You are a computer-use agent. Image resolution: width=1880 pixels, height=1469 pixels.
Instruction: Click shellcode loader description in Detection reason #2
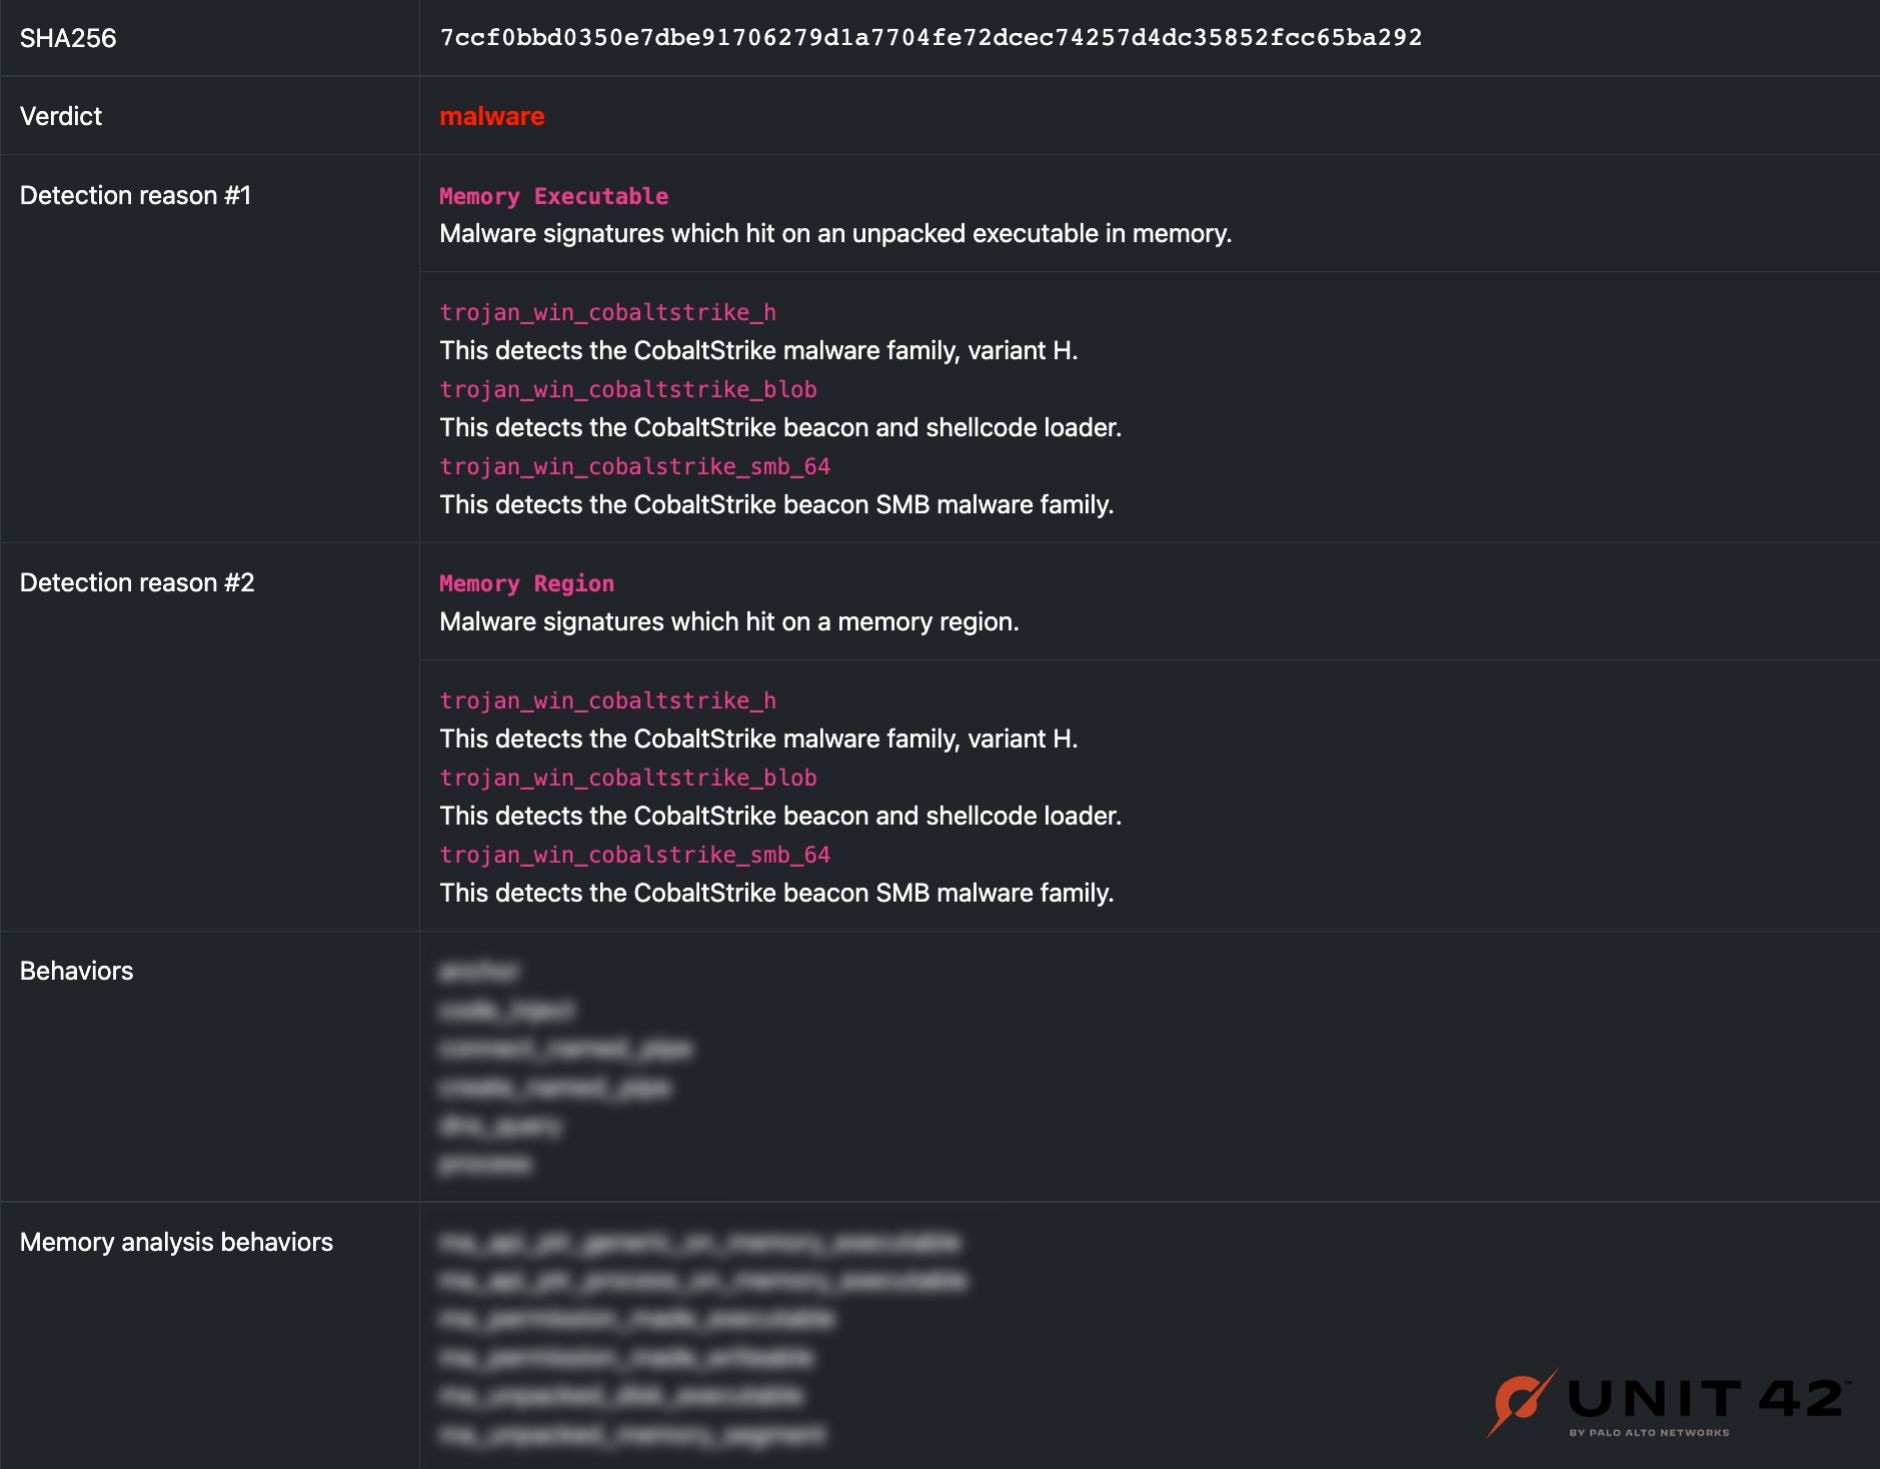780,815
